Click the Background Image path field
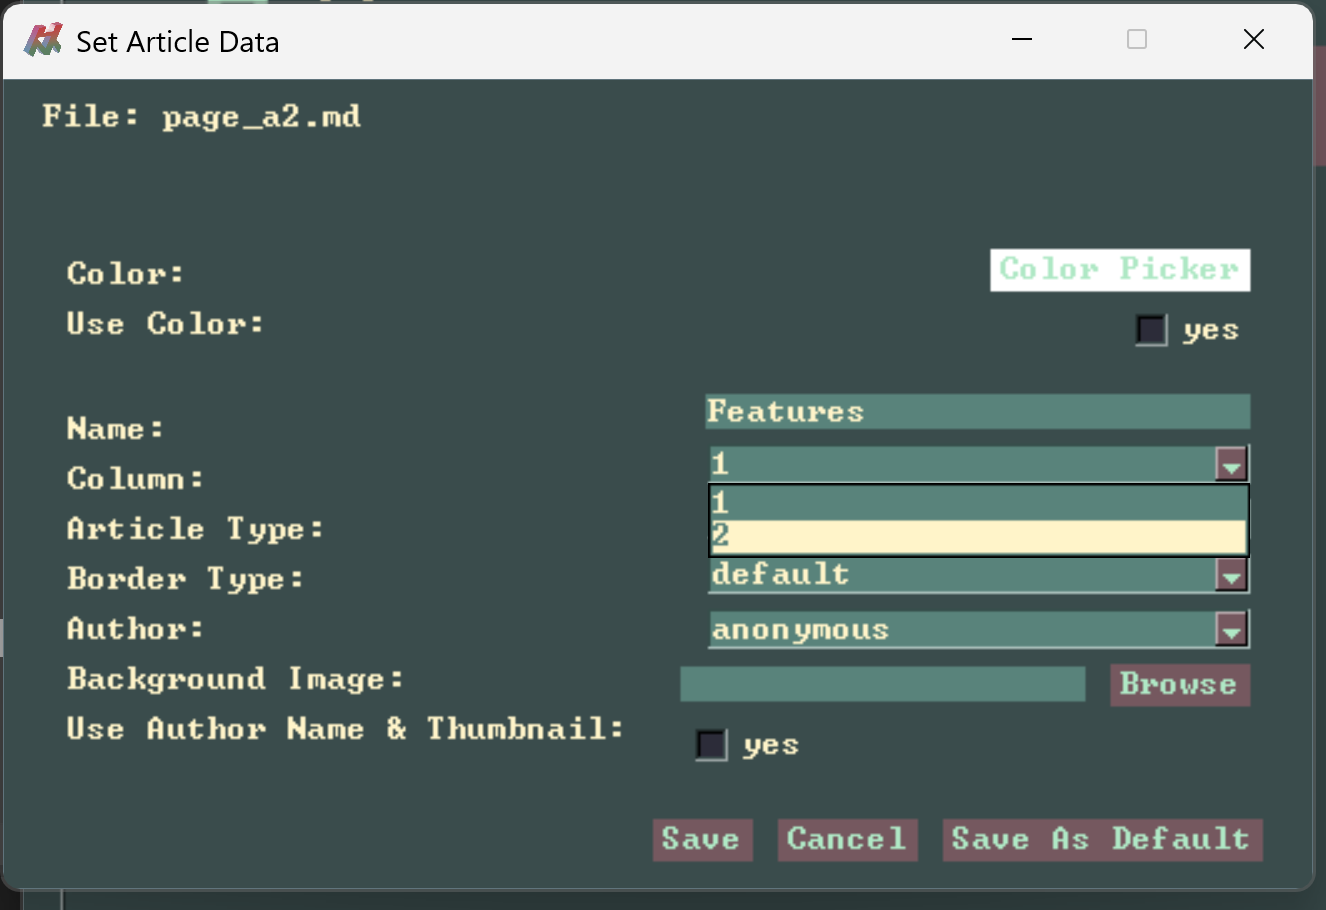Screen dimensions: 1326x910 (882, 685)
